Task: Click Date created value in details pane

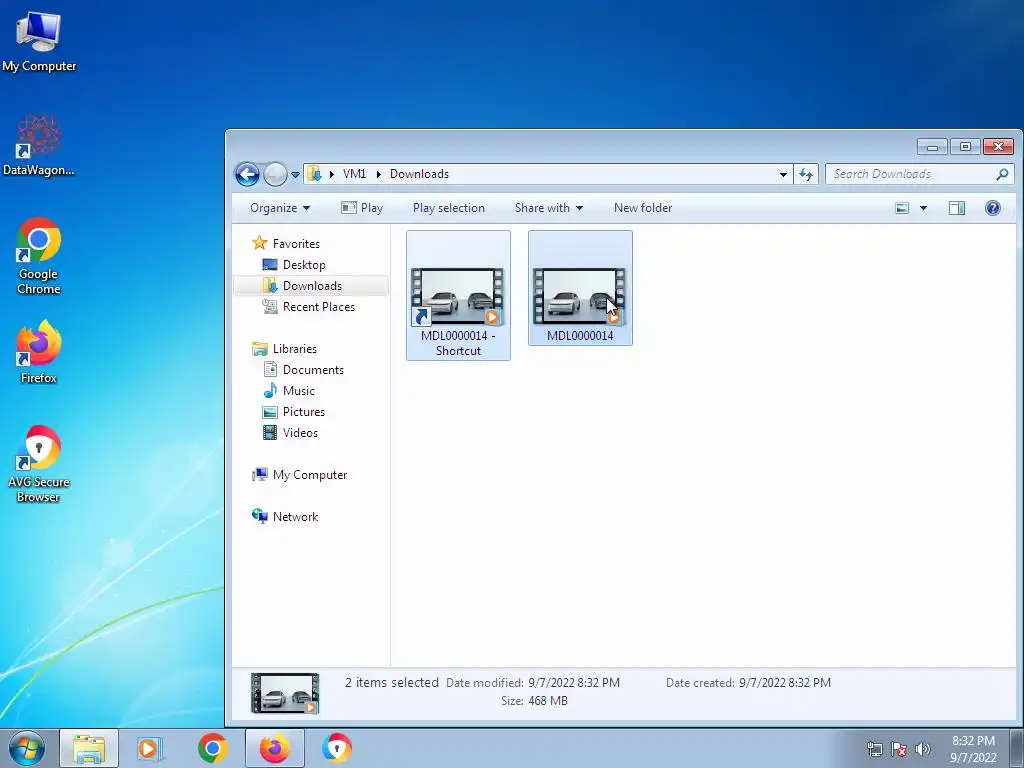Action: click(x=785, y=682)
